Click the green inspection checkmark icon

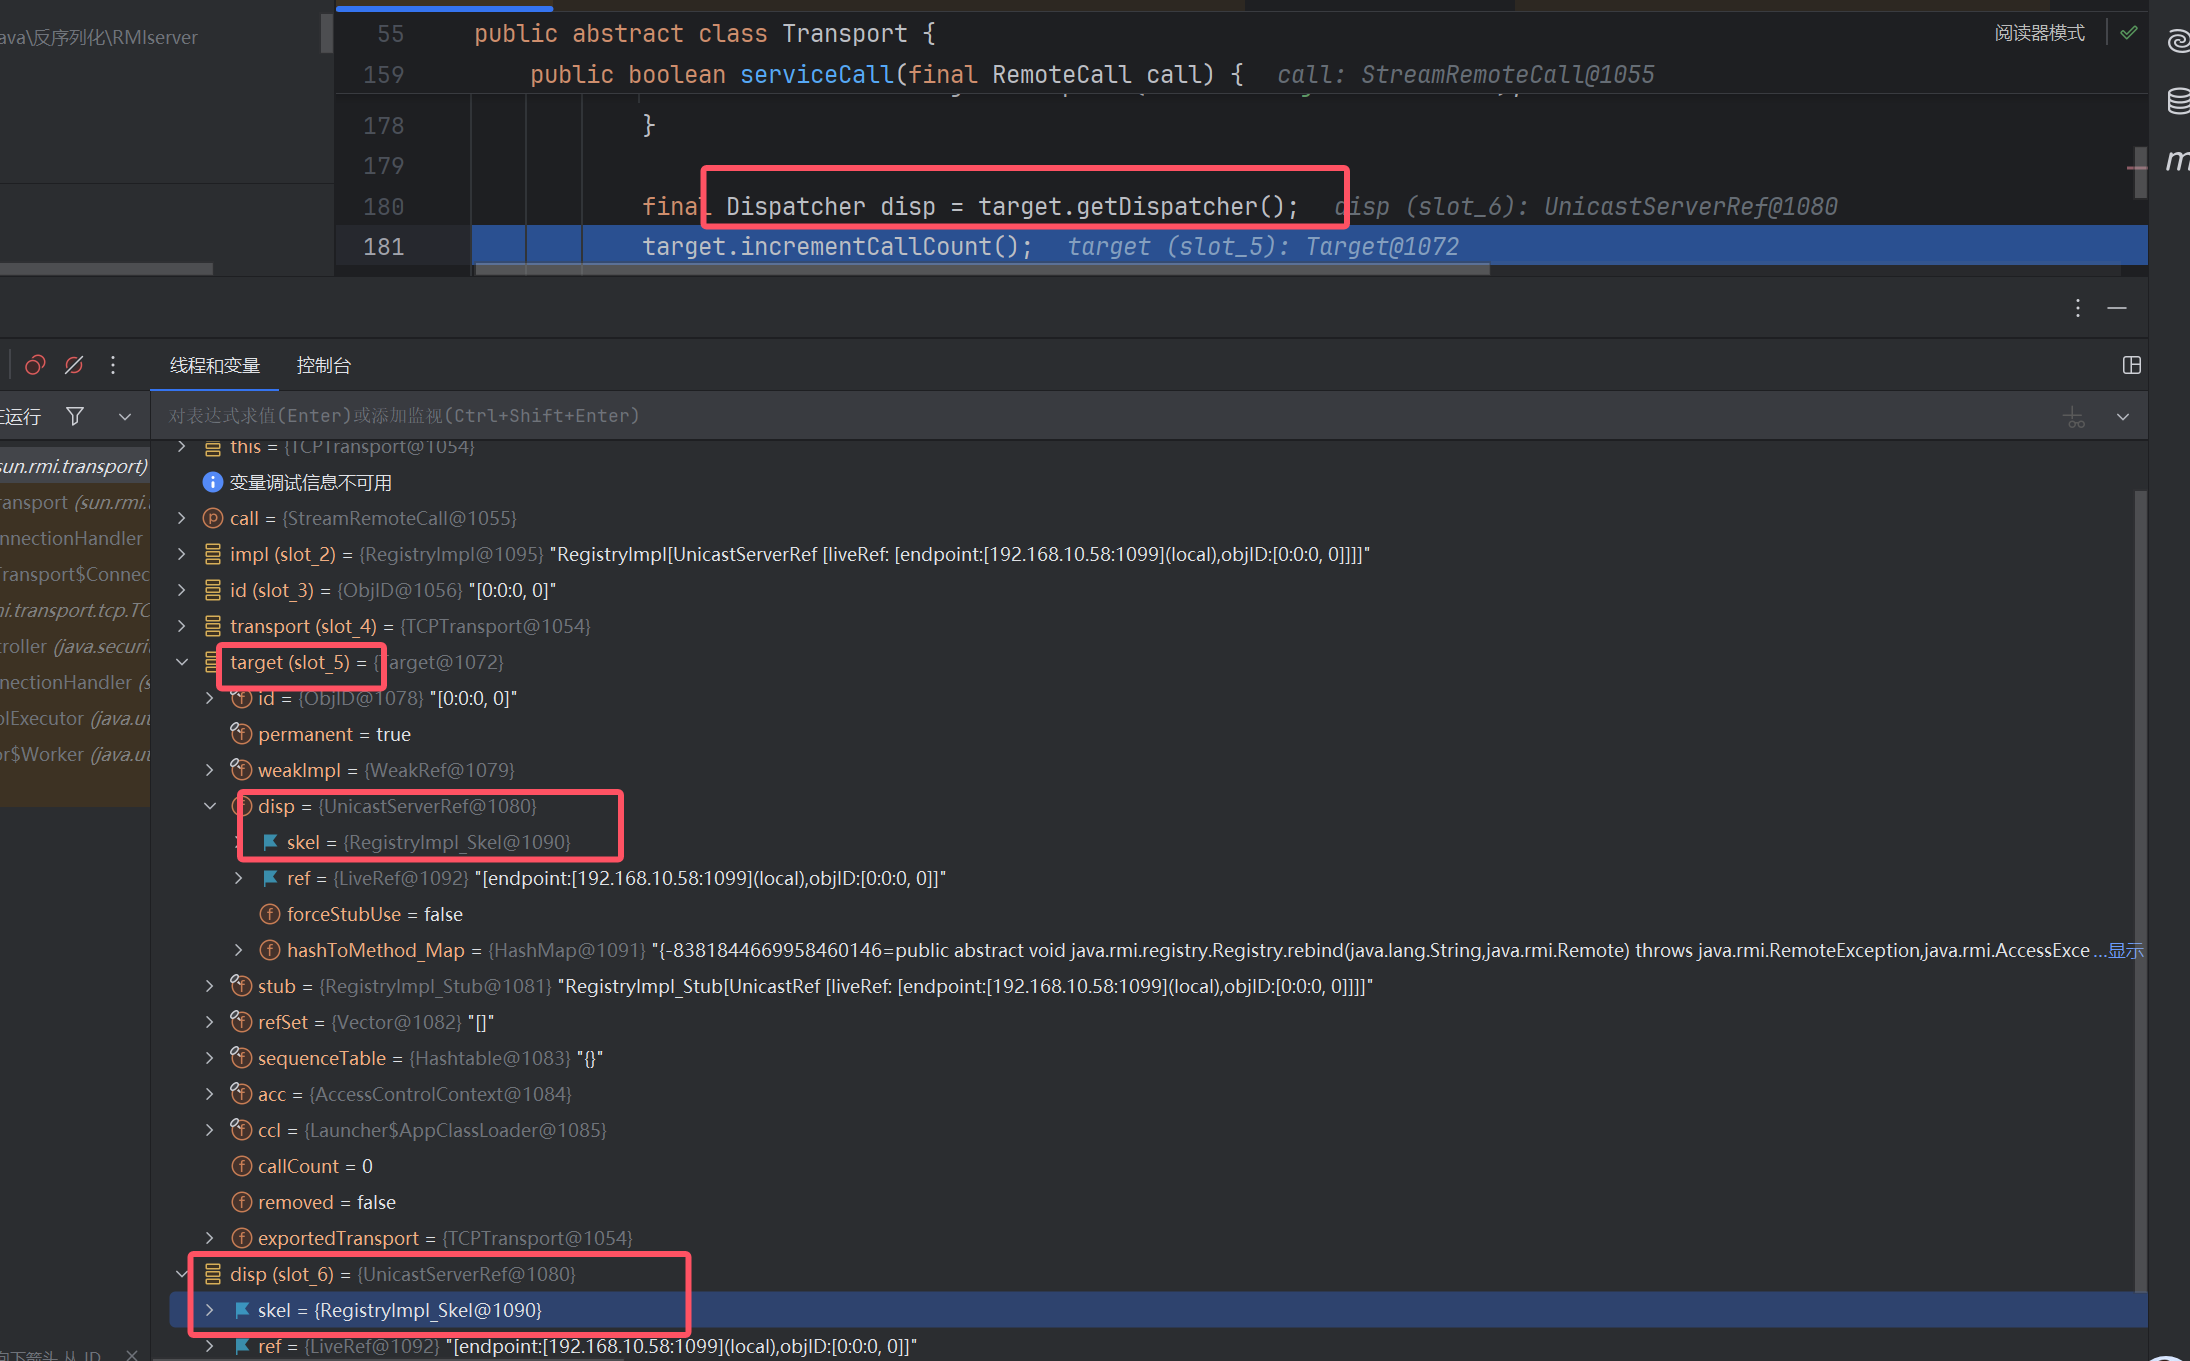(x=2128, y=33)
